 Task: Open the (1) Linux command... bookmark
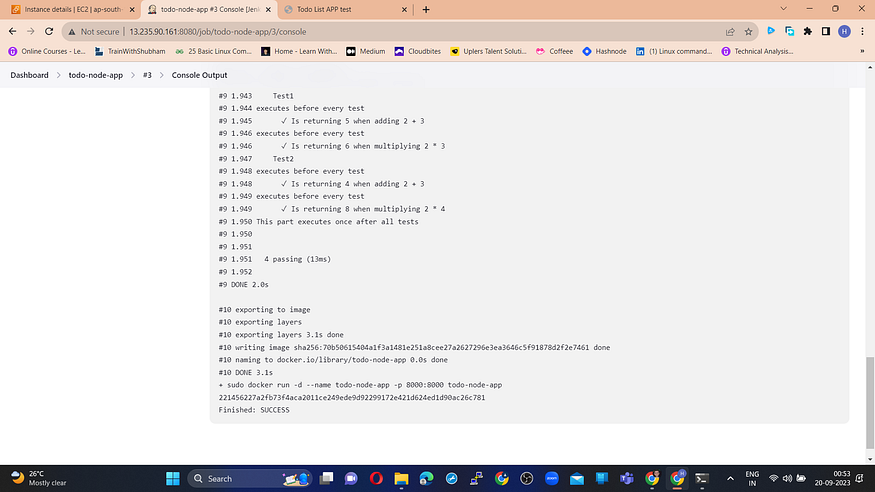pos(674,51)
